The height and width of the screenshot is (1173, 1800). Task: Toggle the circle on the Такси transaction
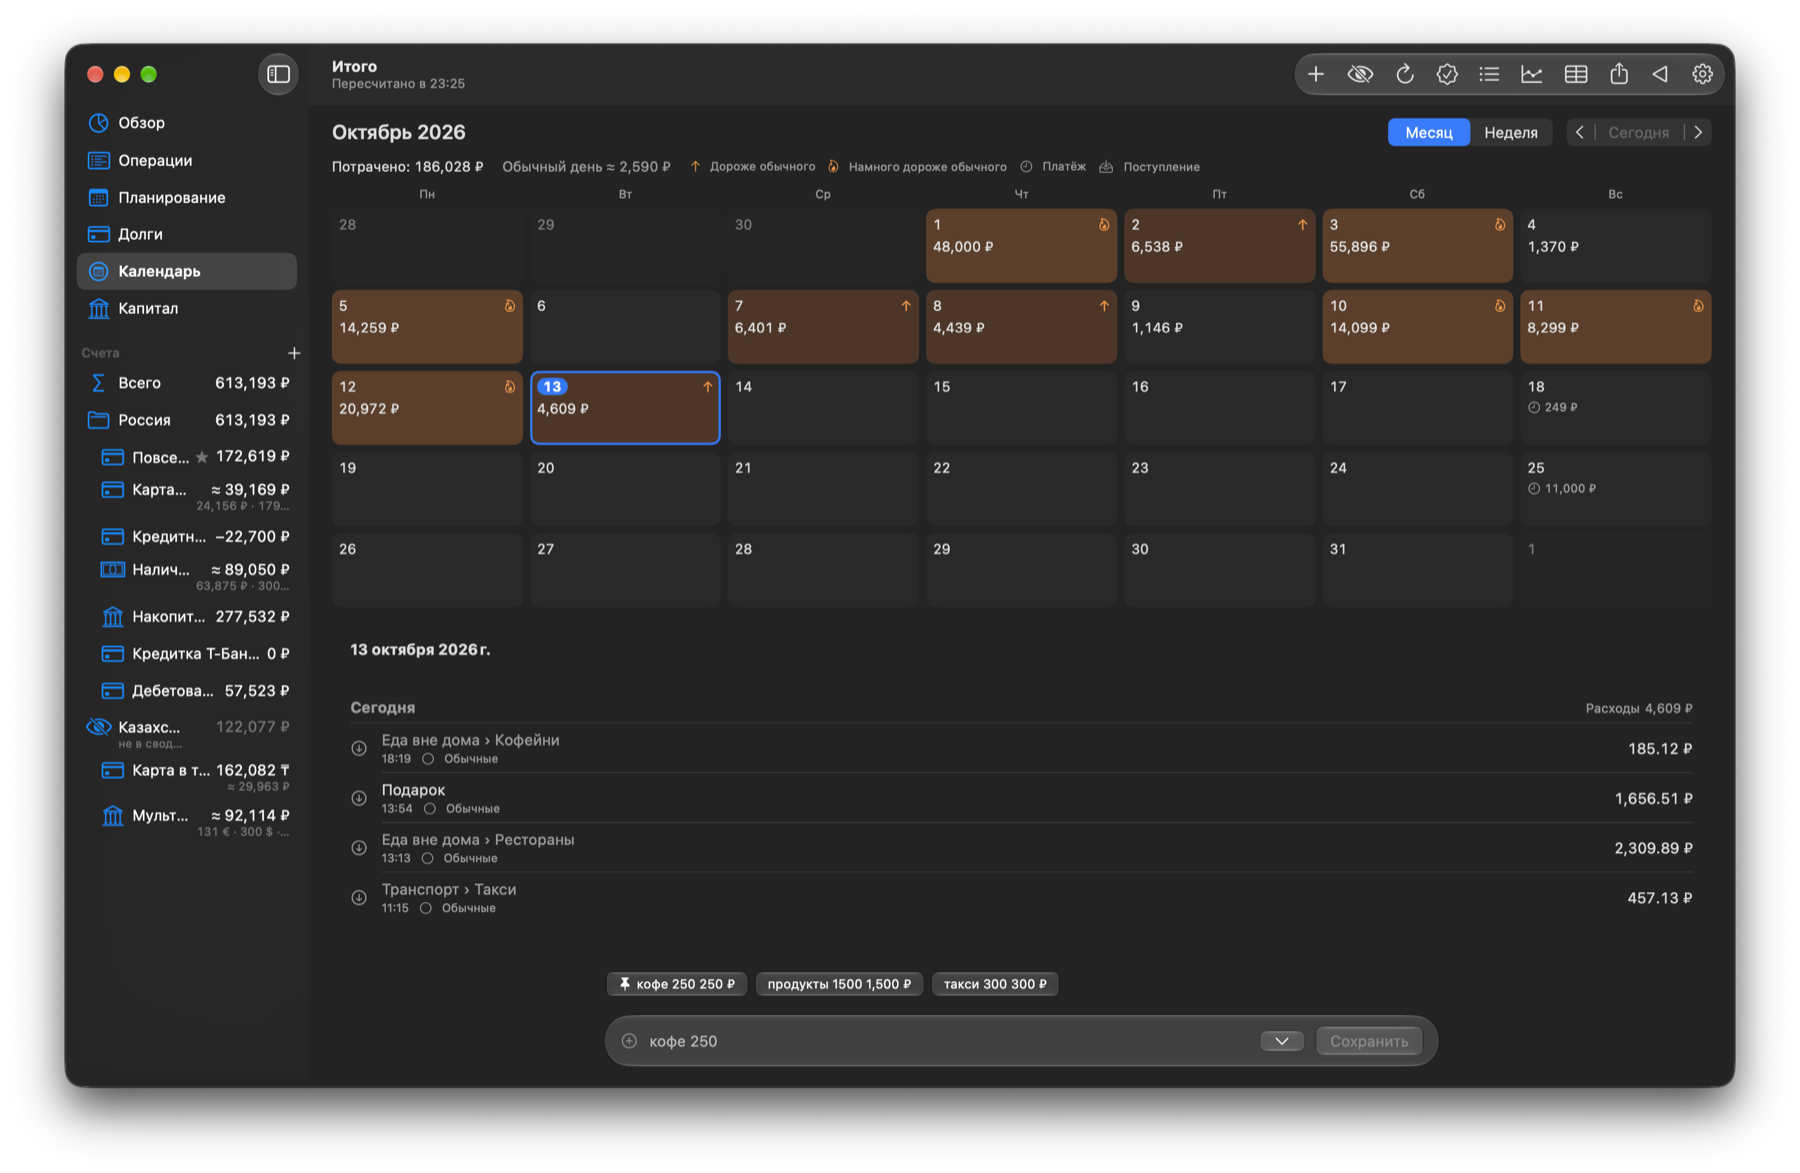[x=426, y=909]
